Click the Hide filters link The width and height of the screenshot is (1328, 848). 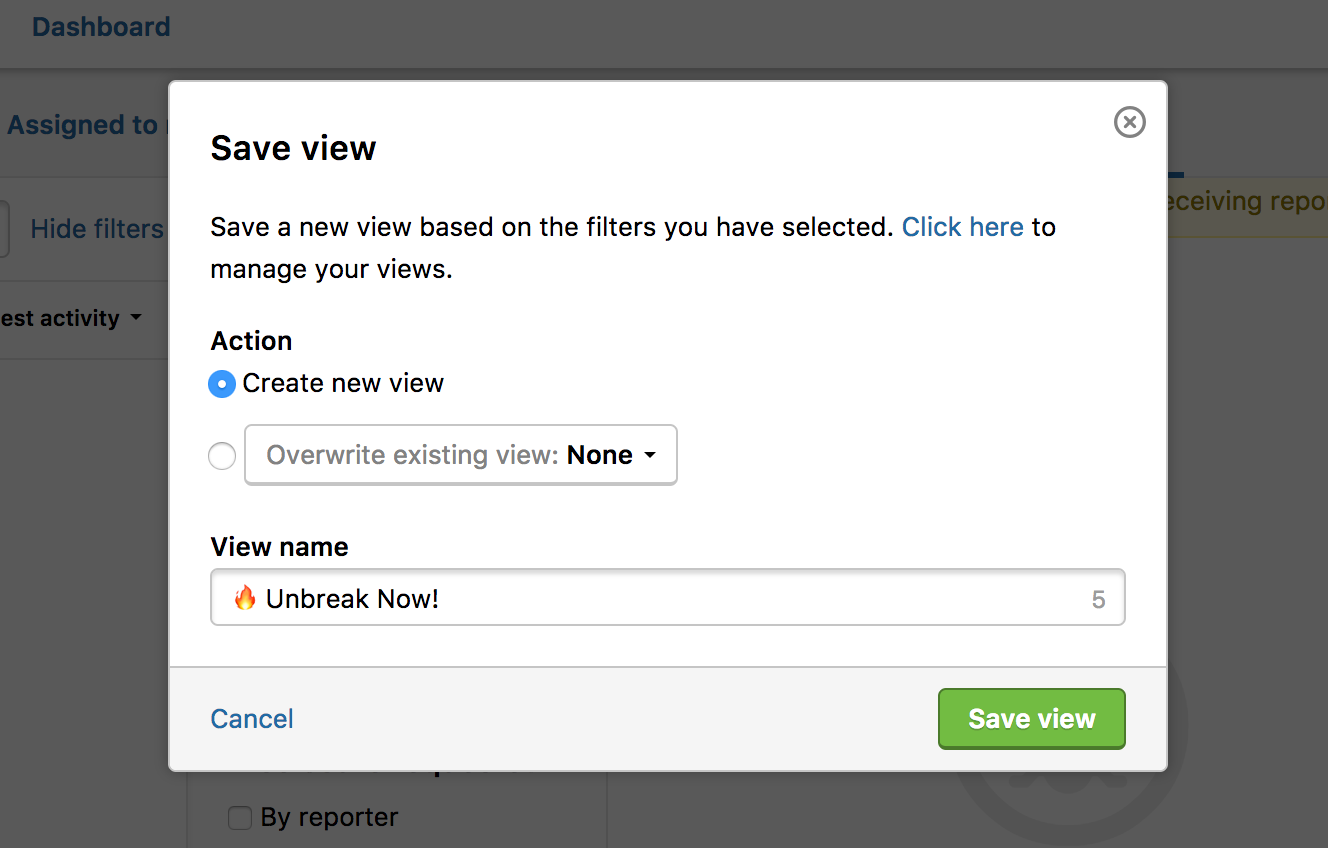pyautogui.click(x=97, y=229)
